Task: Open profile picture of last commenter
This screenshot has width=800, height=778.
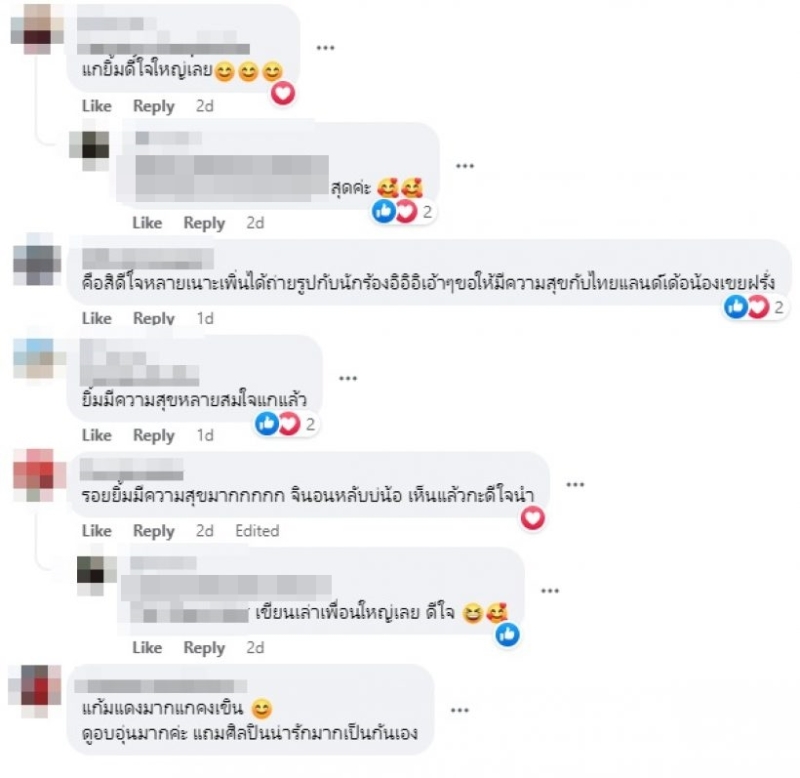Action: (35, 691)
